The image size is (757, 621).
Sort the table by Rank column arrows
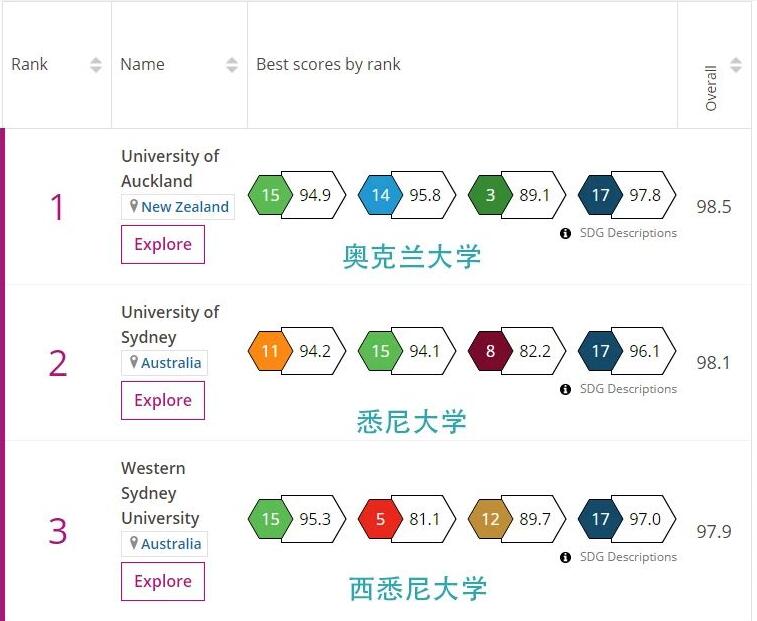[96, 65]
